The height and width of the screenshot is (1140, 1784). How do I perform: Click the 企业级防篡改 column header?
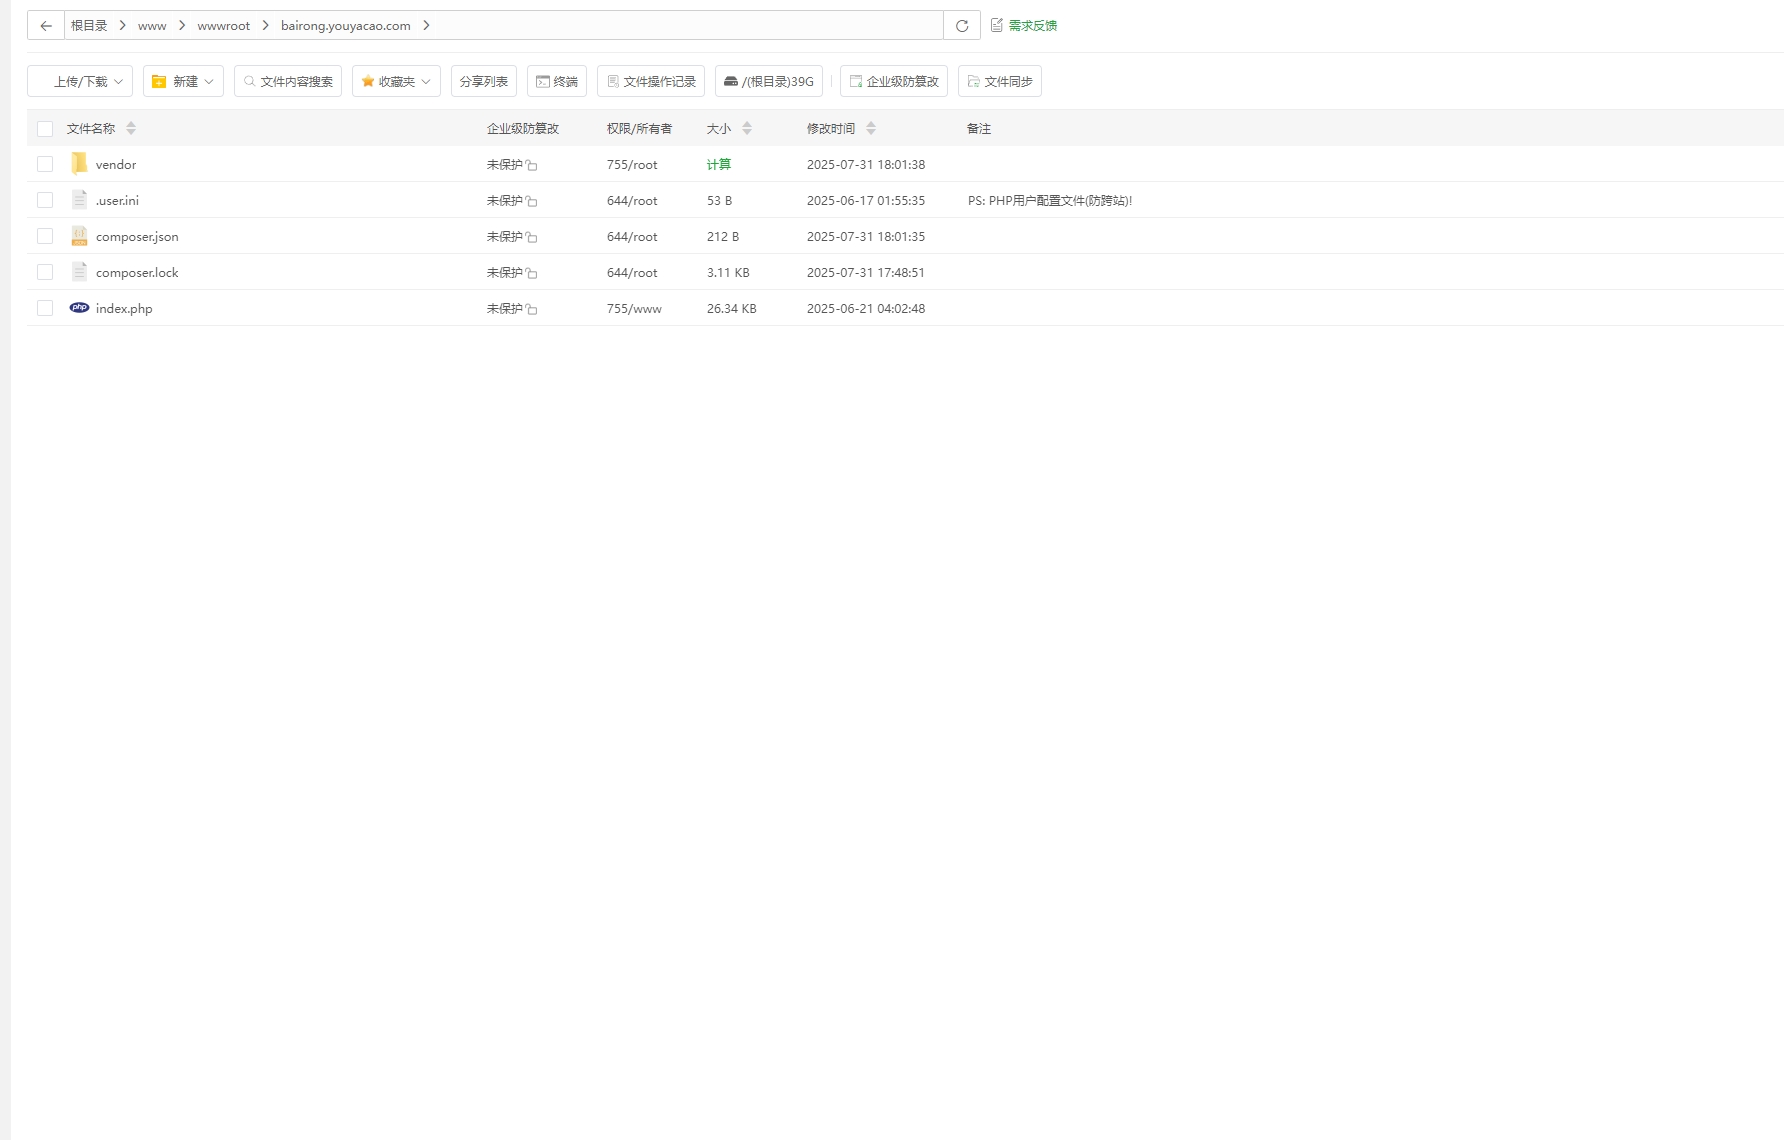(523, 129)
